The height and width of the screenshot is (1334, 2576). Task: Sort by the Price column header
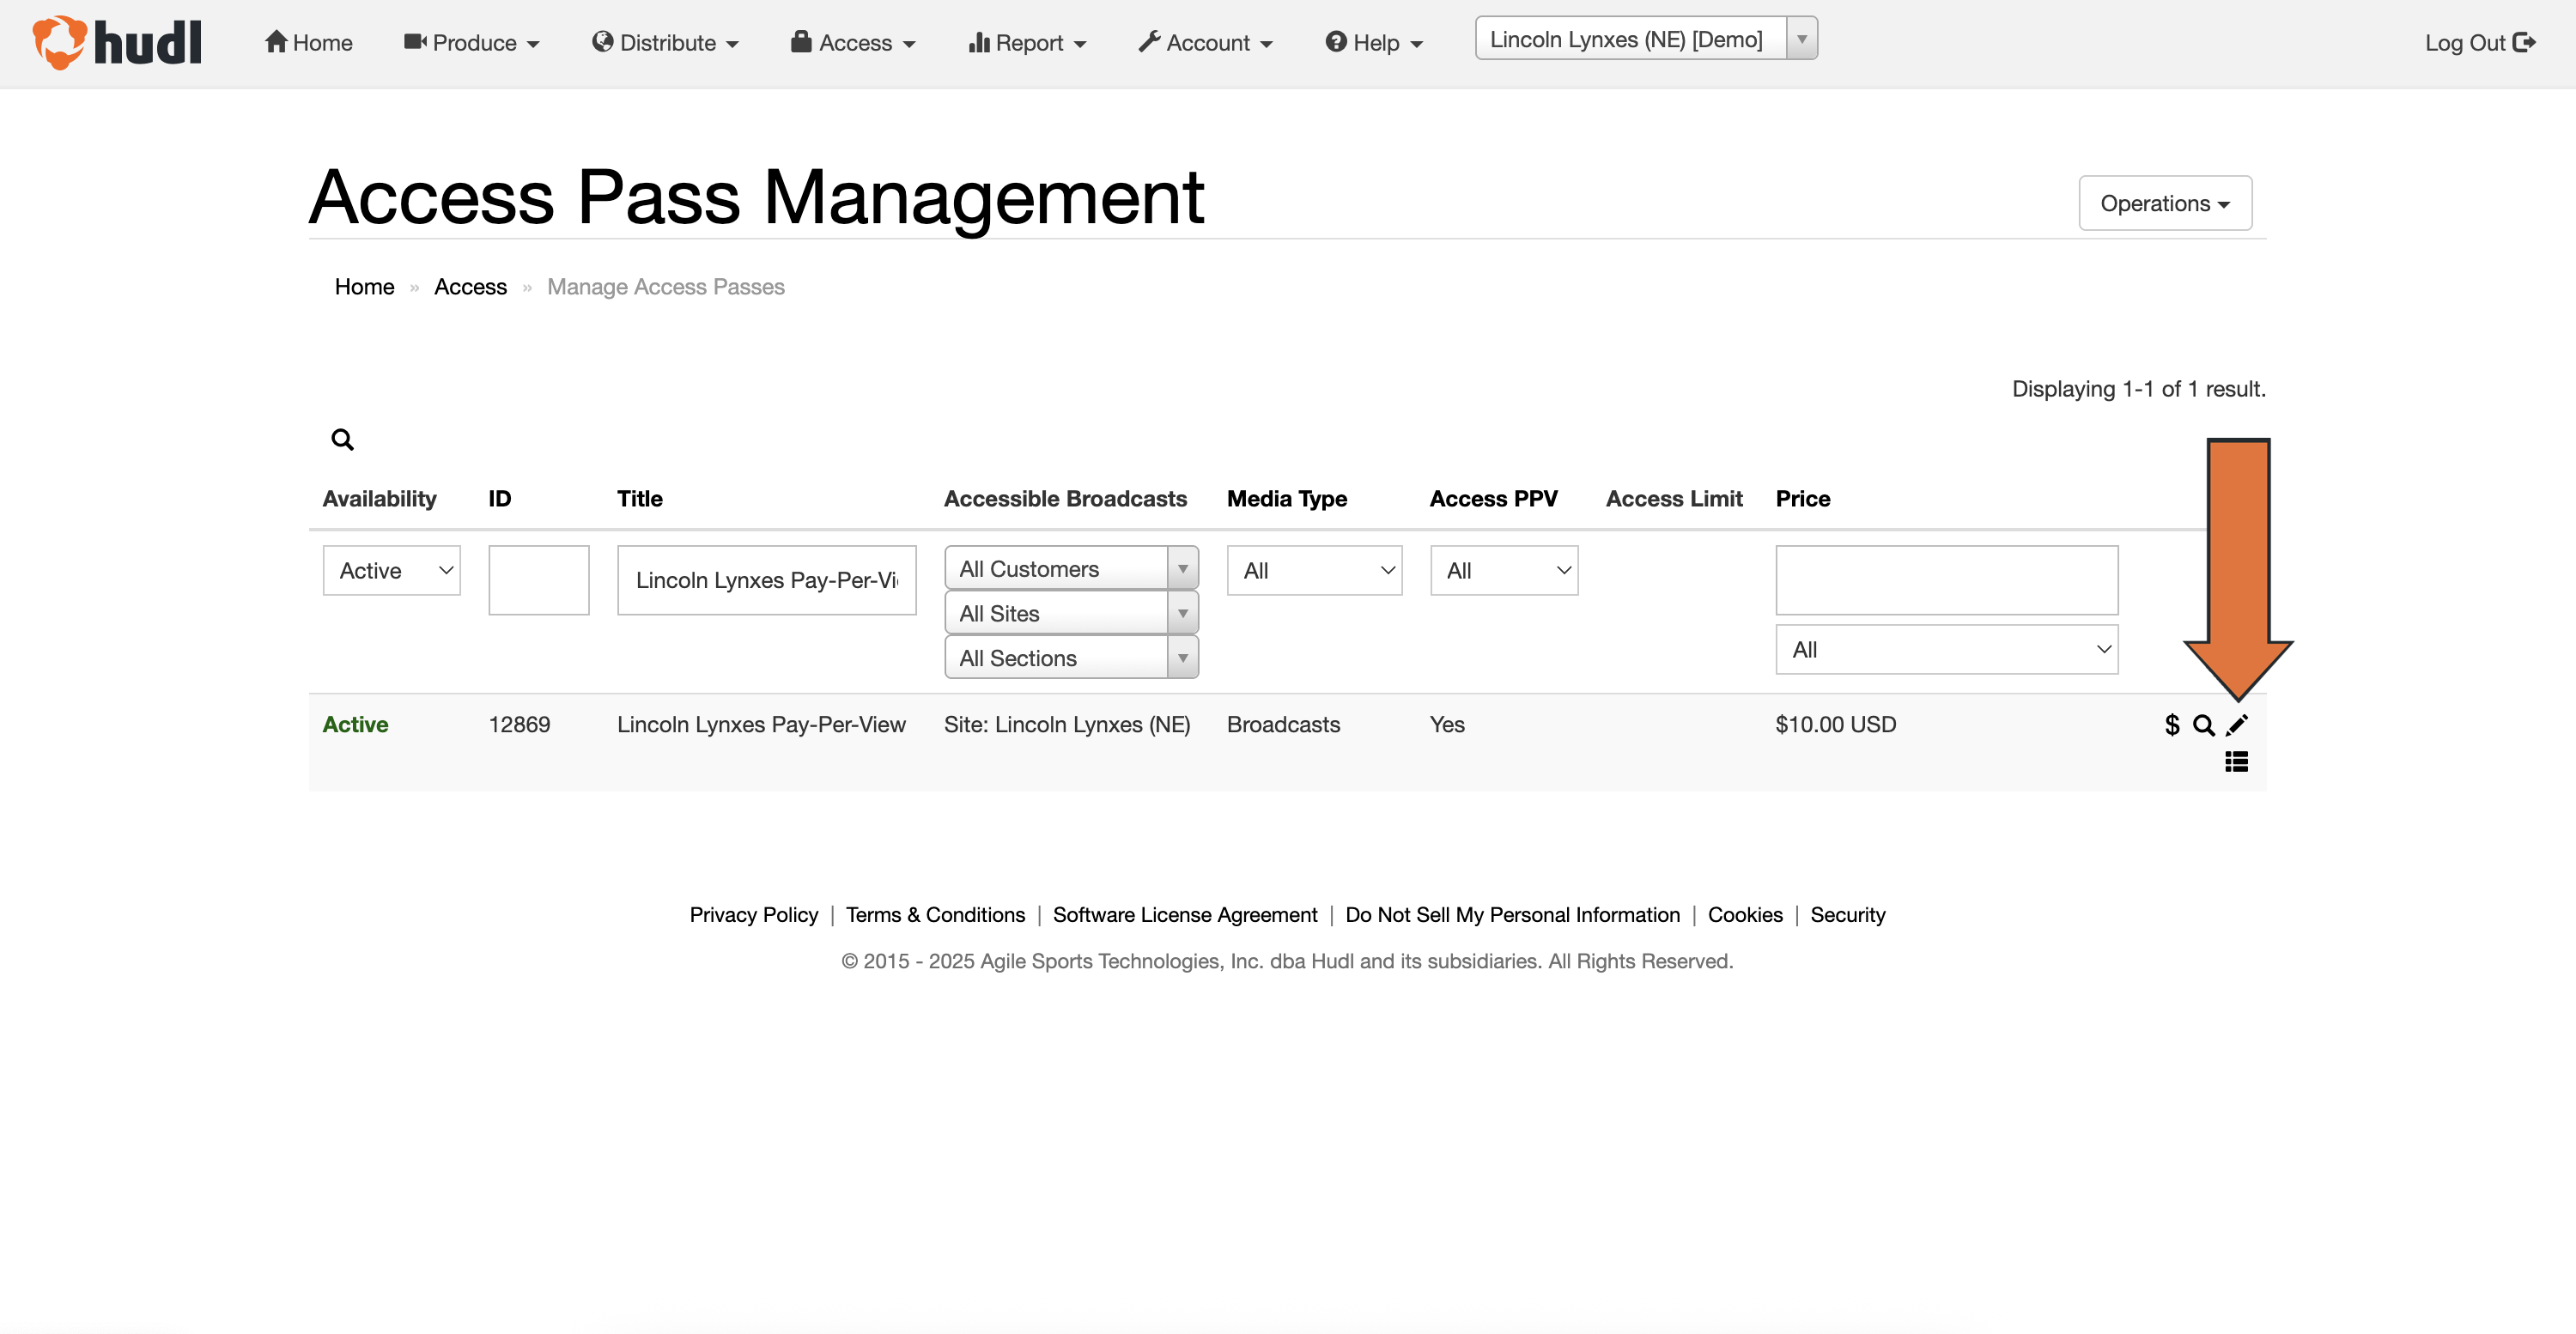tap(1803, 499)
